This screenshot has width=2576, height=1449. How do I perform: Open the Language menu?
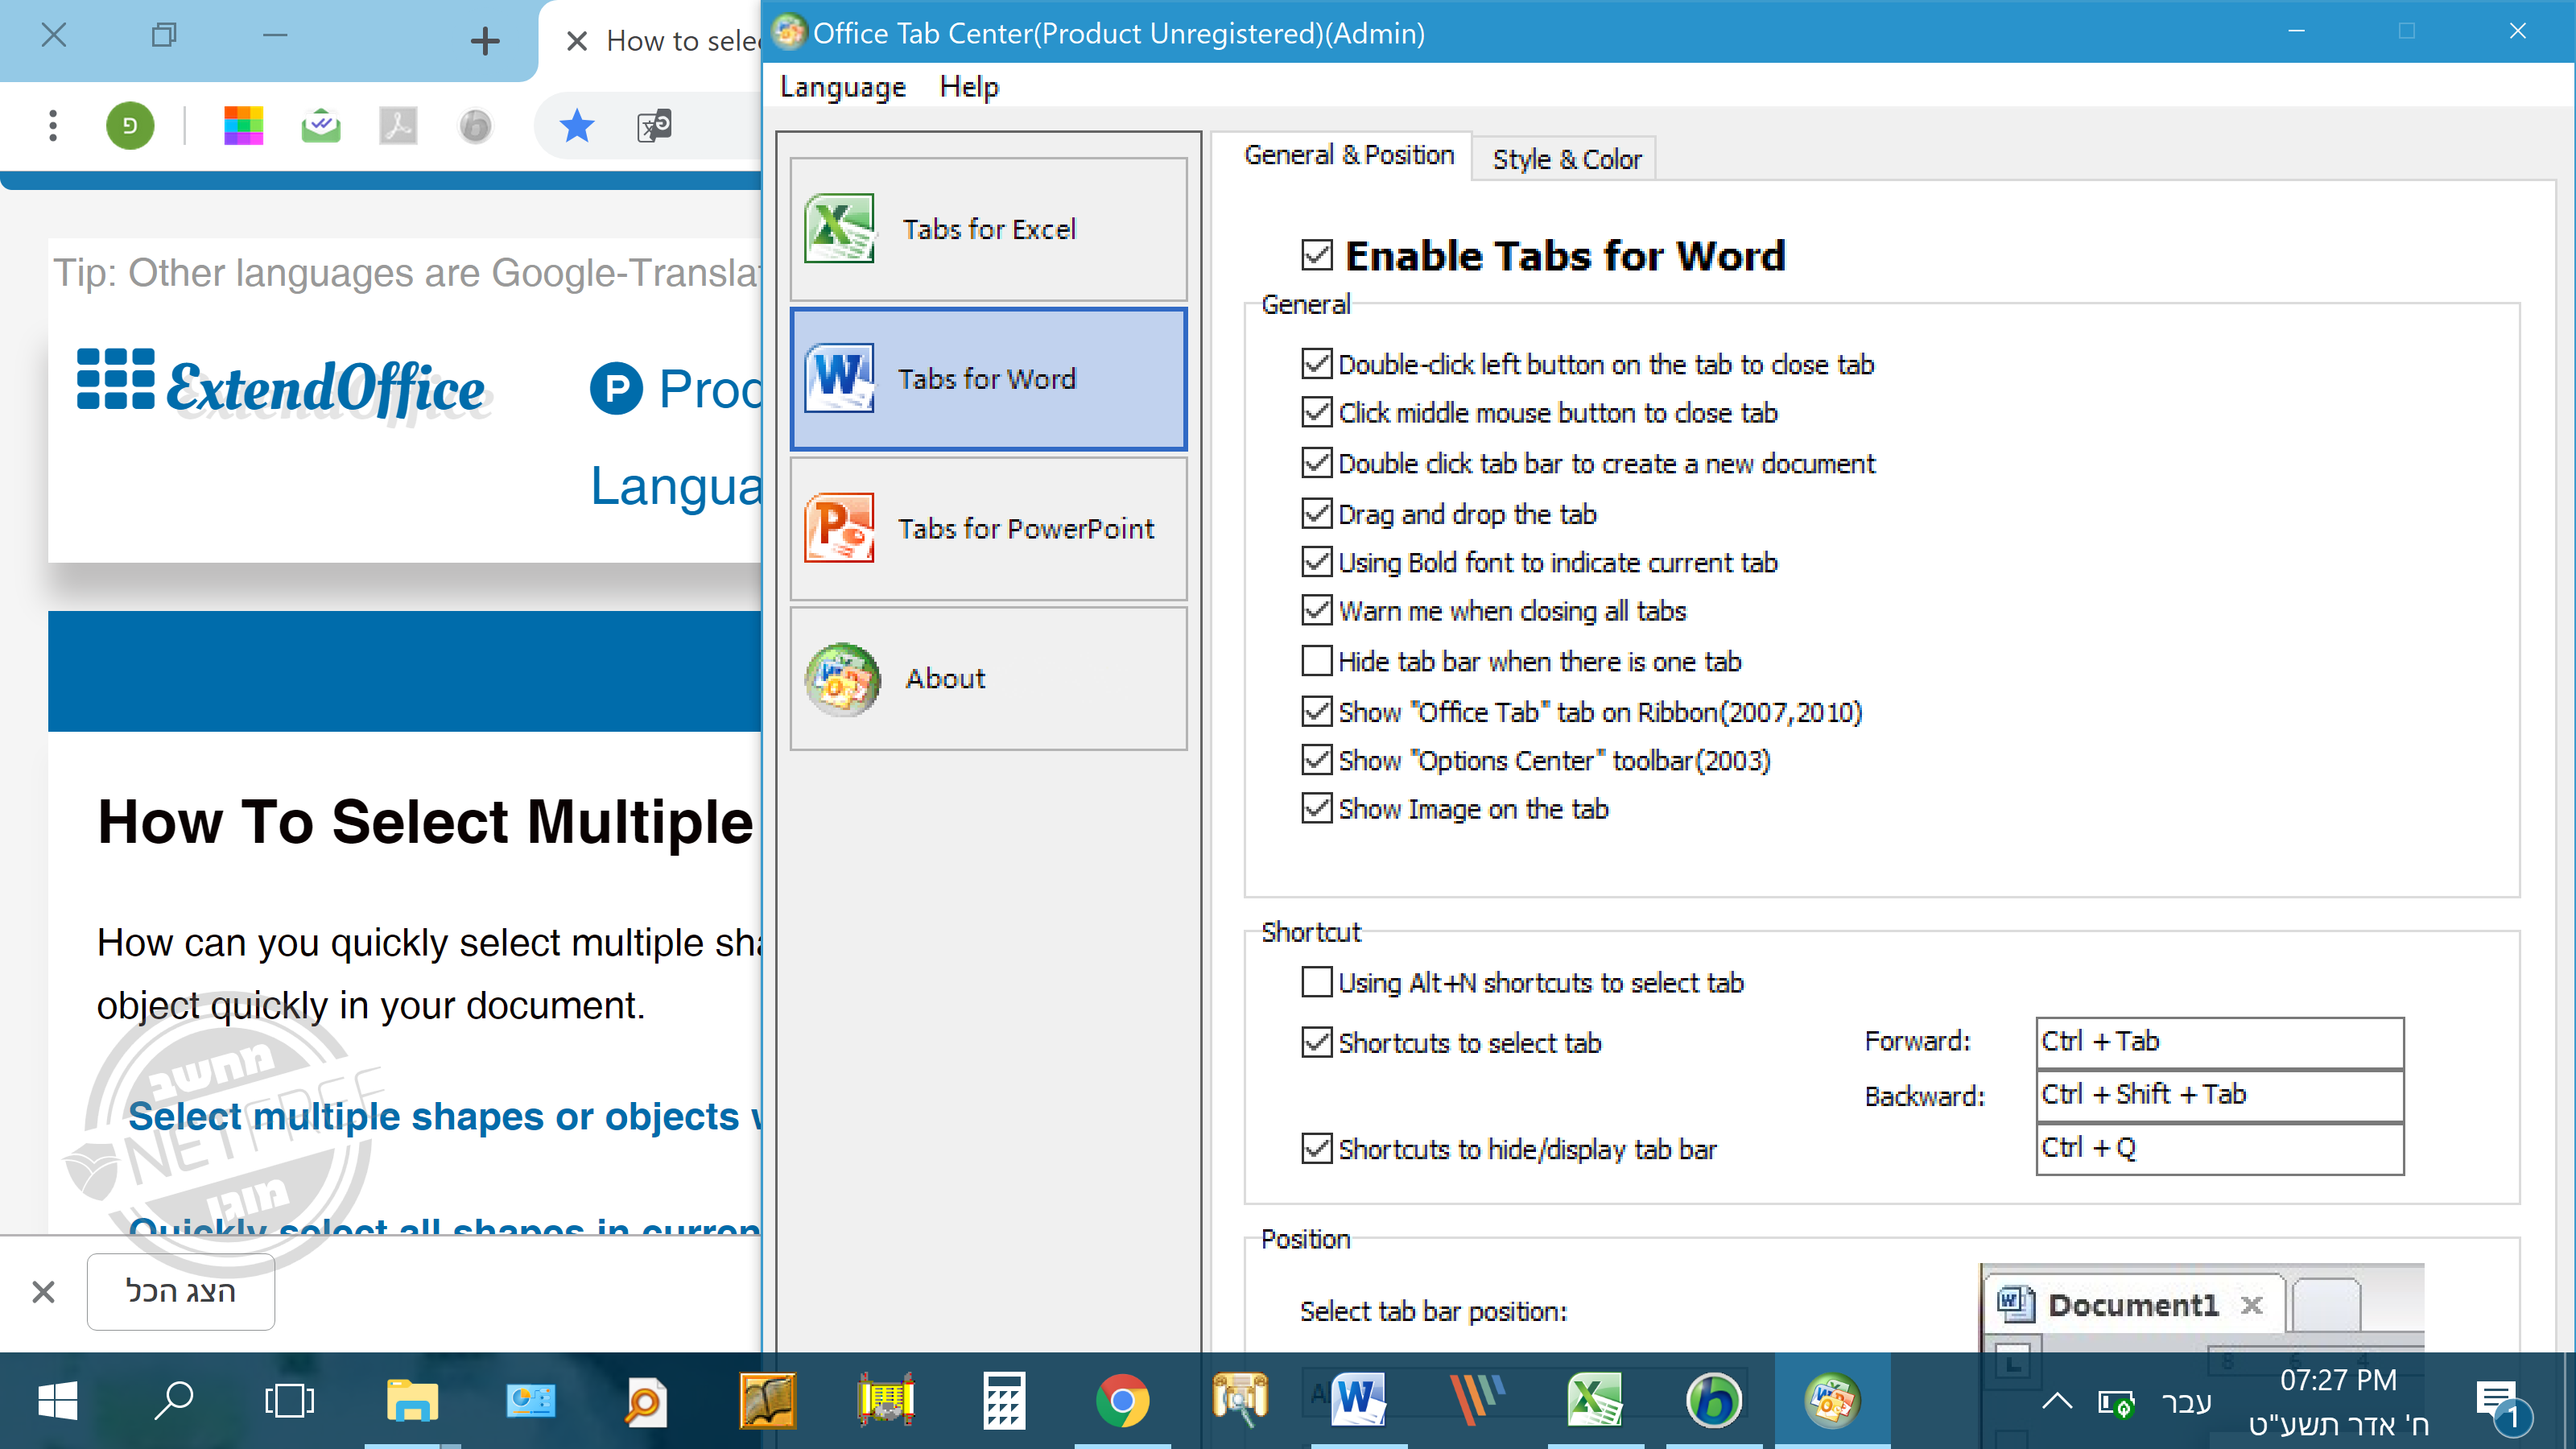[842, 87]
